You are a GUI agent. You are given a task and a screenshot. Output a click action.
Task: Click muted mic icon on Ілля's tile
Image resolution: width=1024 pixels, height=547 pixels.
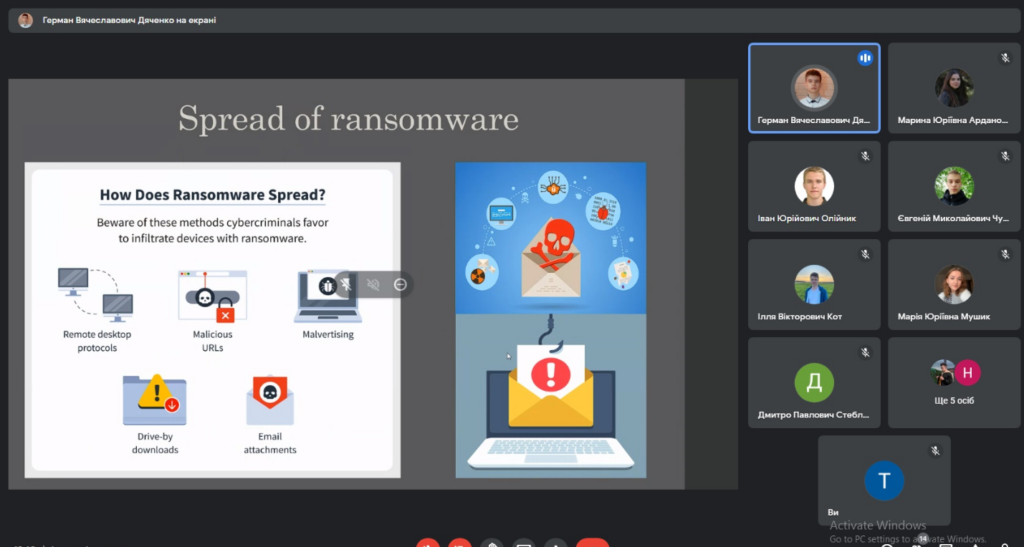click(865, 254)
